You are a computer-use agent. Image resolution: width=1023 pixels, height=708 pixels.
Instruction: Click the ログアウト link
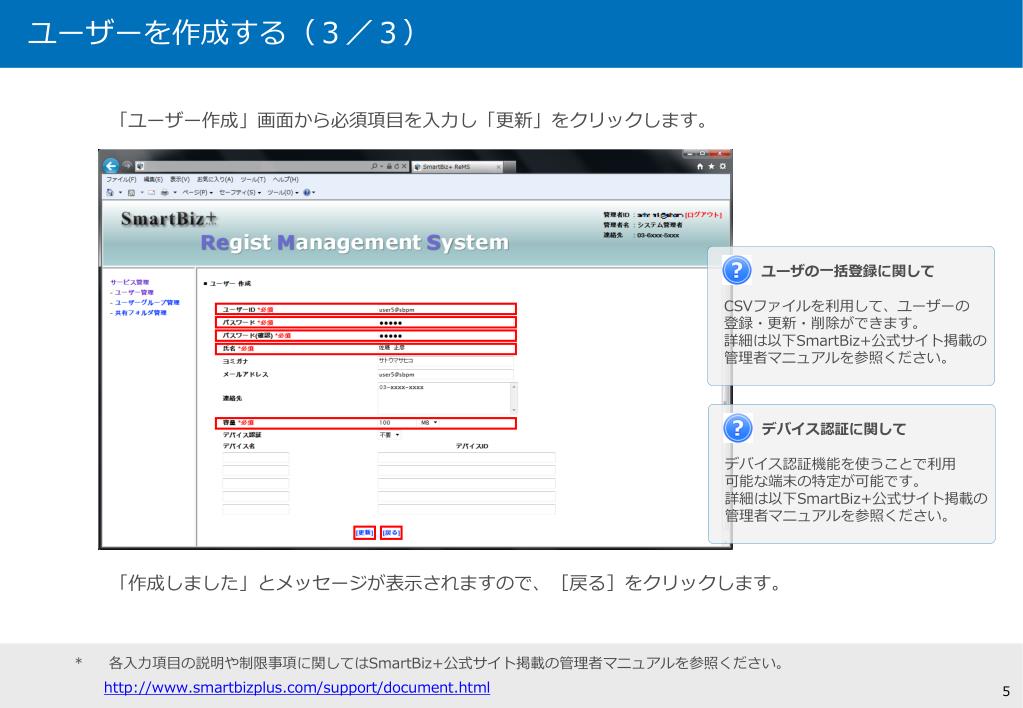[703, 215]
